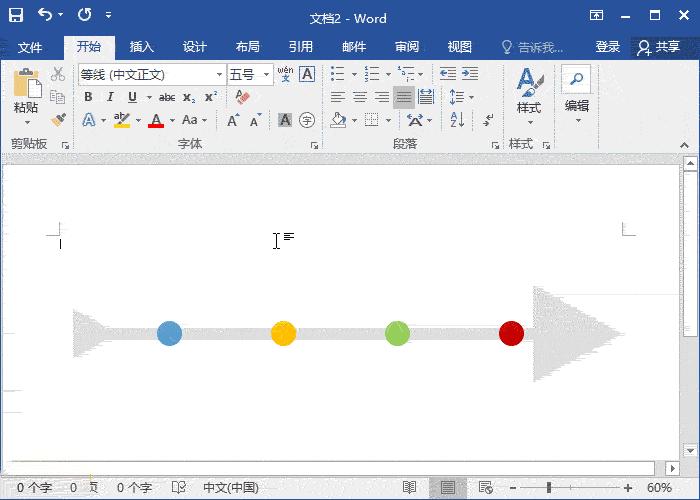Switch to the 插入 ribbon tab
The height and width of the screenshot is (500, 700).
tap(142, 47)
